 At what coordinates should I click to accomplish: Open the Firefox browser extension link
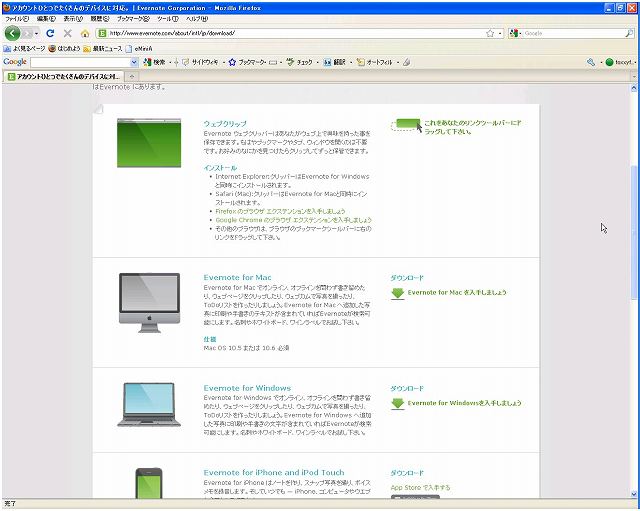[x=280, y=211]
